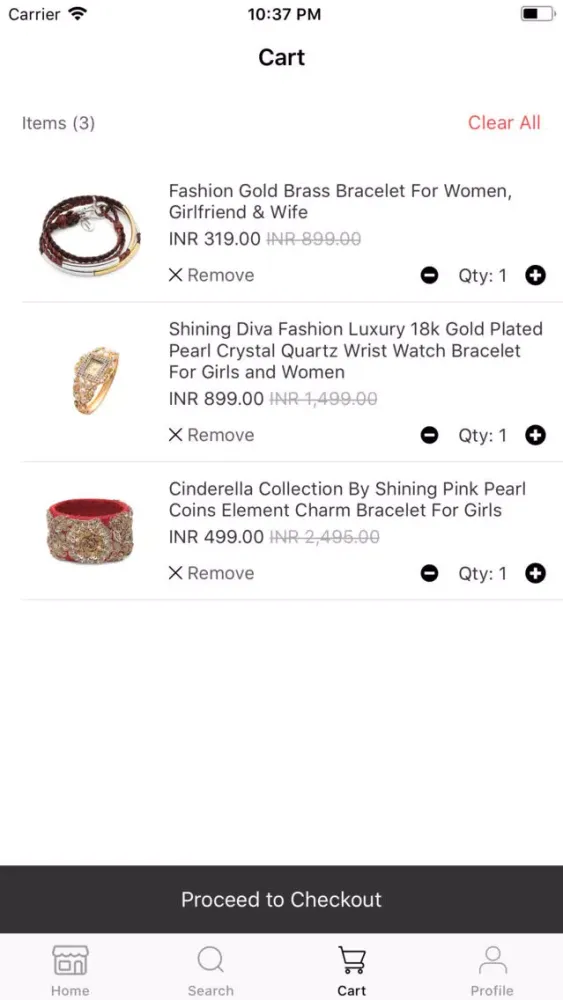Switch to the Search tab

(x=210, y=971)
